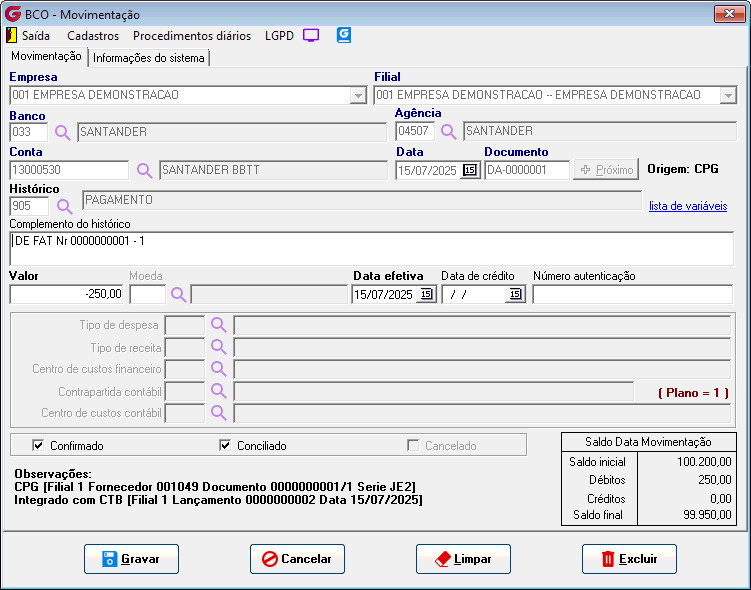The width and height of the screenshot is (751, 590).
Task: Click the red G application logo
Action: click(12, 13)
